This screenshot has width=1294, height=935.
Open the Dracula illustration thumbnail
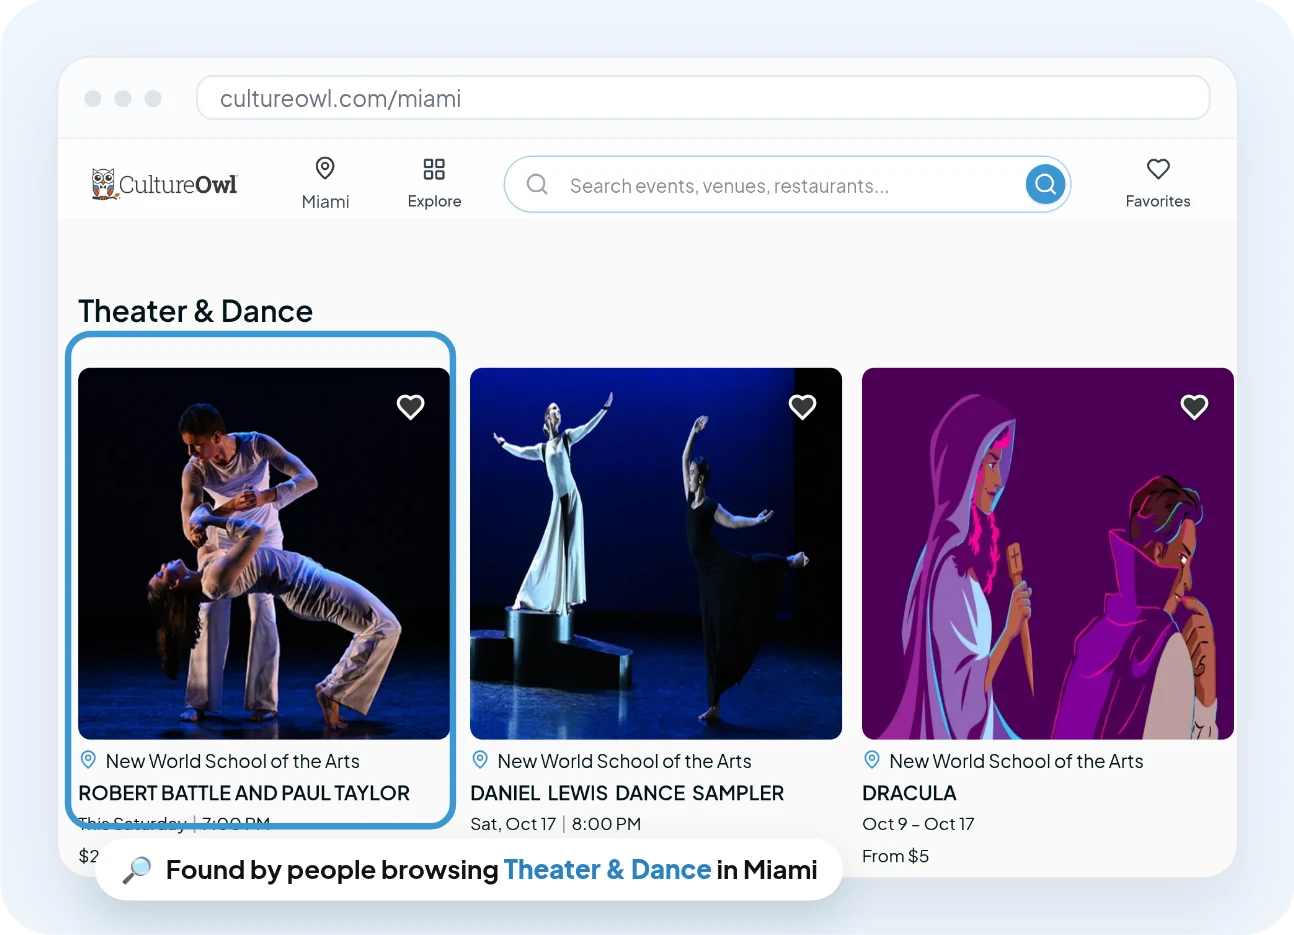pos(1048,554)
